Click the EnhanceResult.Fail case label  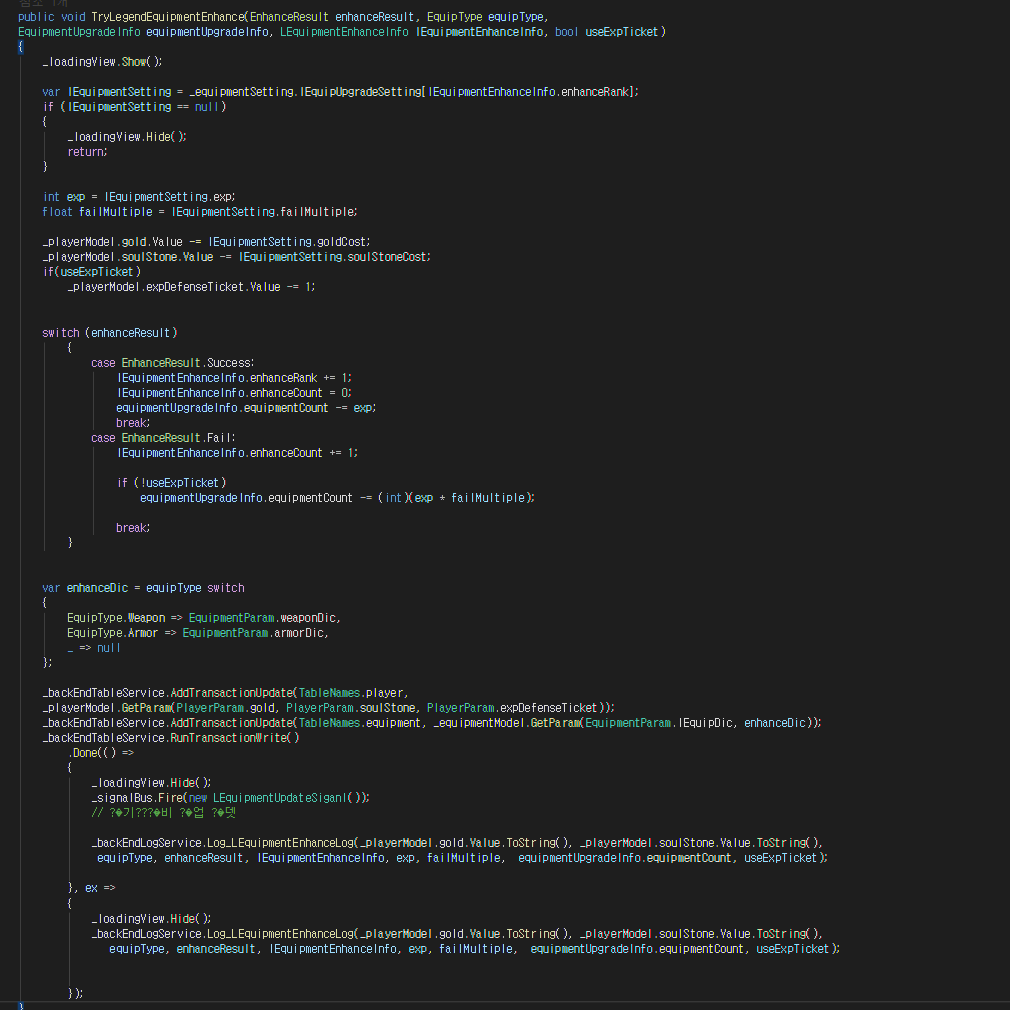(176, 438)
